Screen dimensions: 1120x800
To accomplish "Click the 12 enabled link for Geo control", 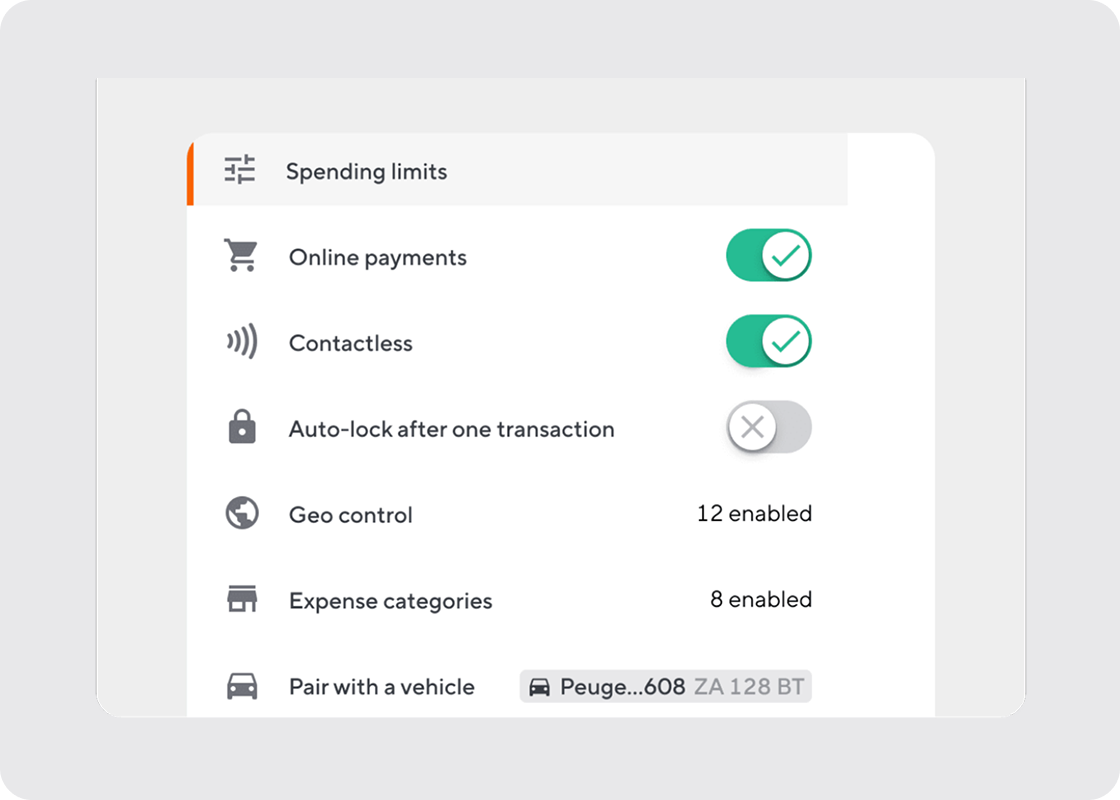I will click(x=755, y=514).
